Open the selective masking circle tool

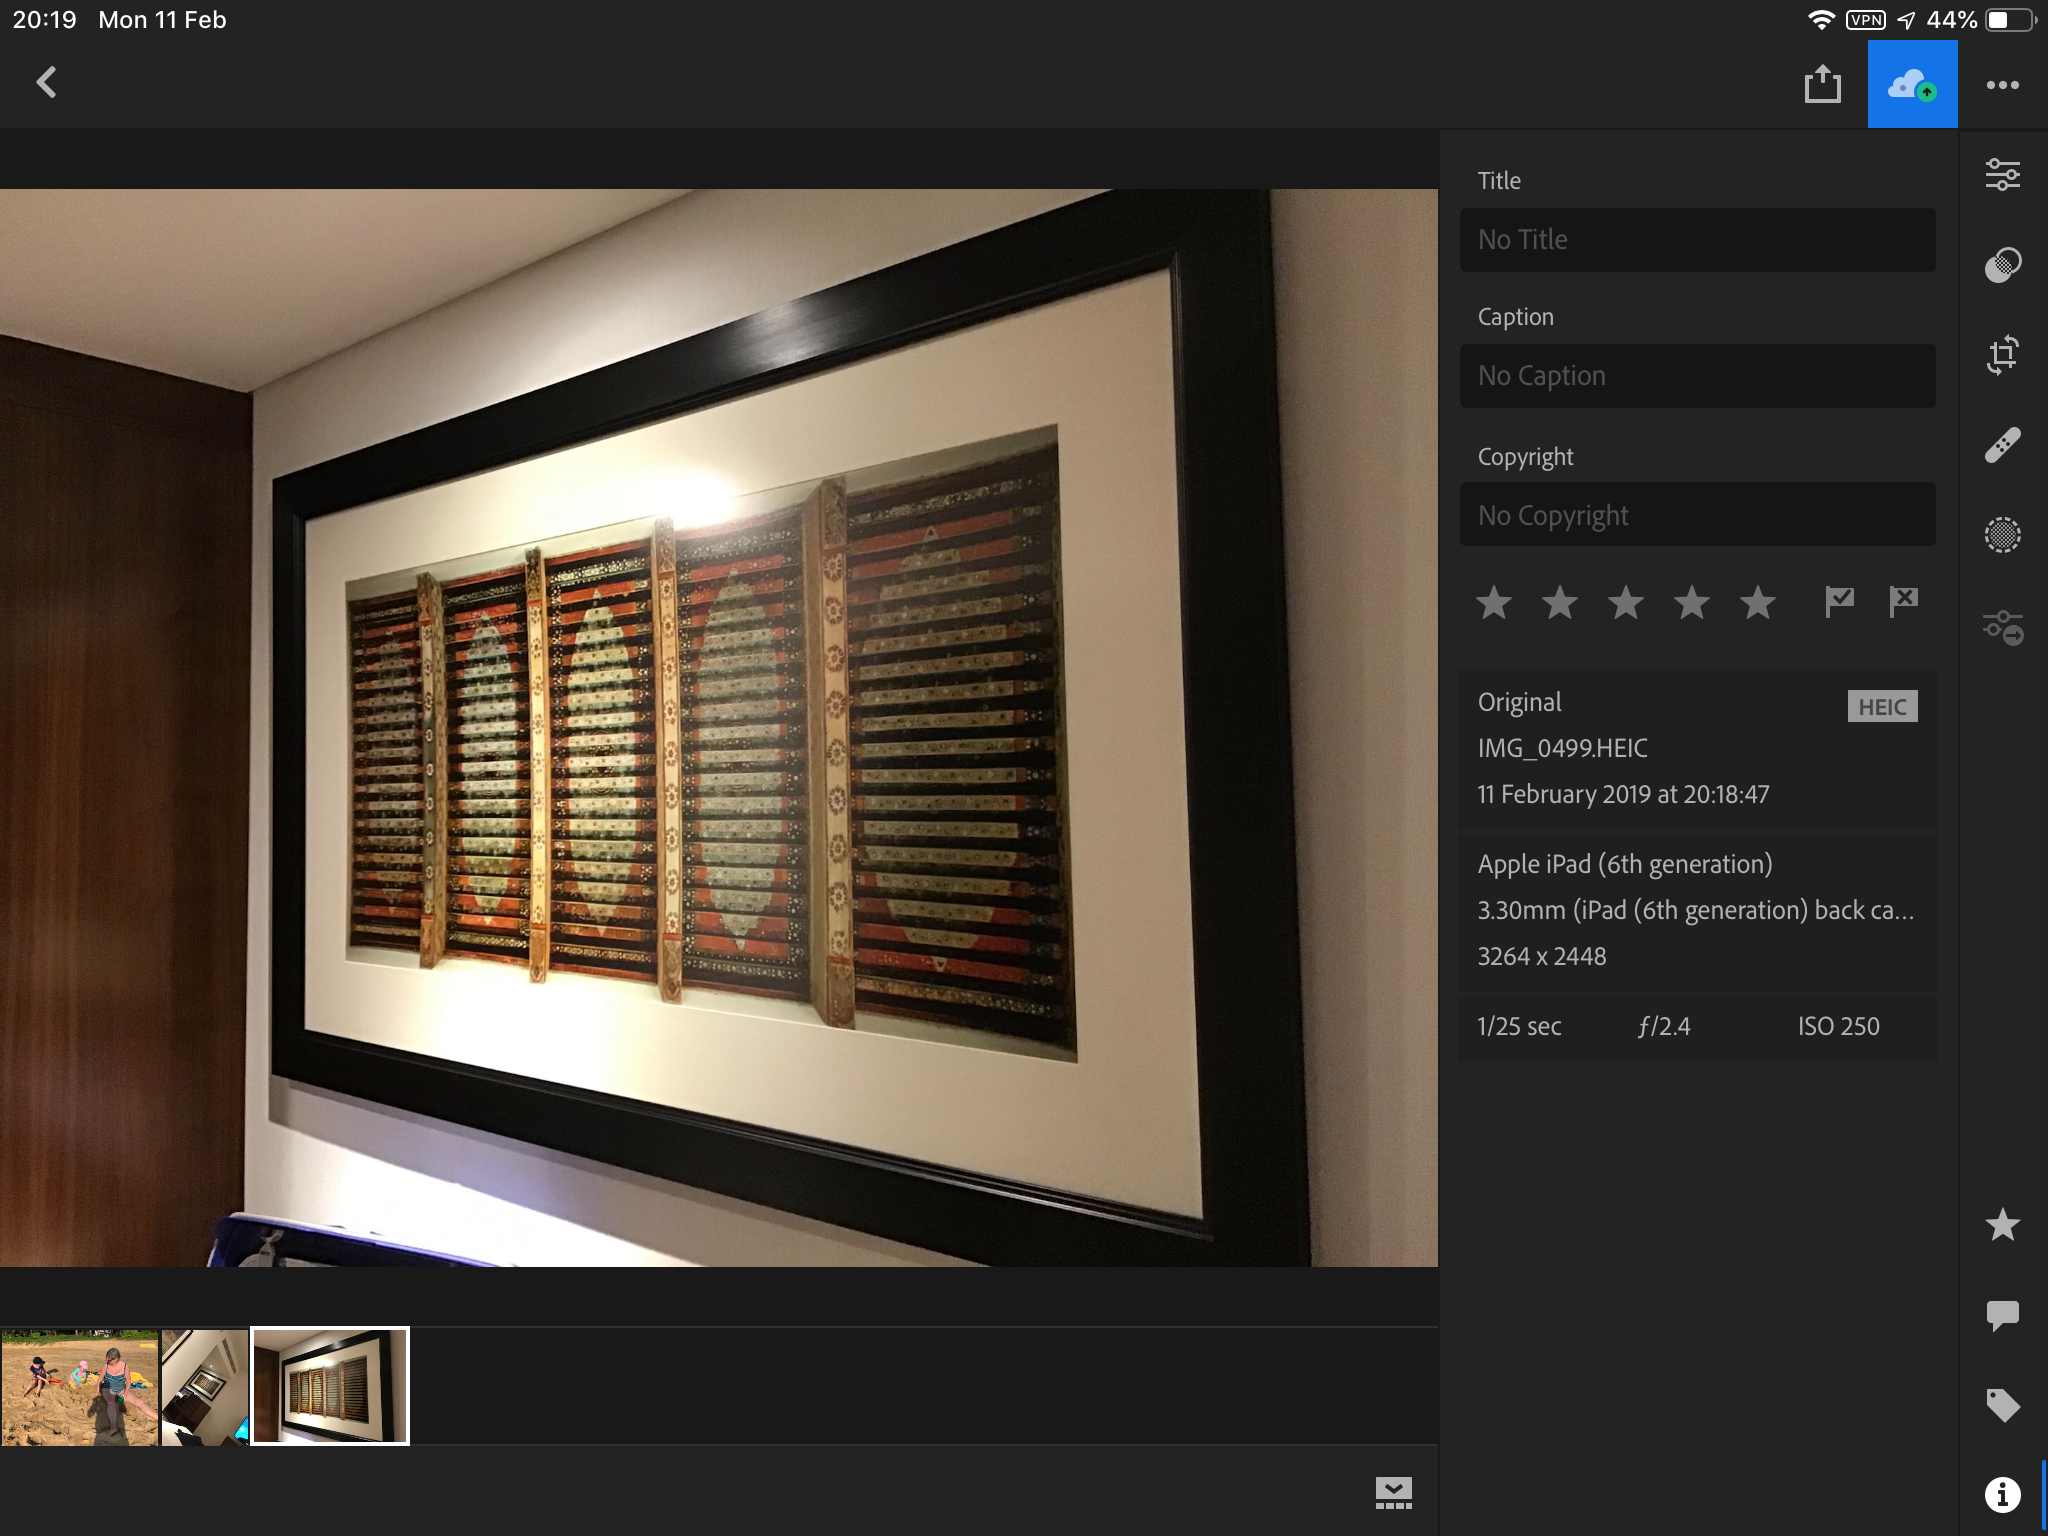click(2002, 535)
